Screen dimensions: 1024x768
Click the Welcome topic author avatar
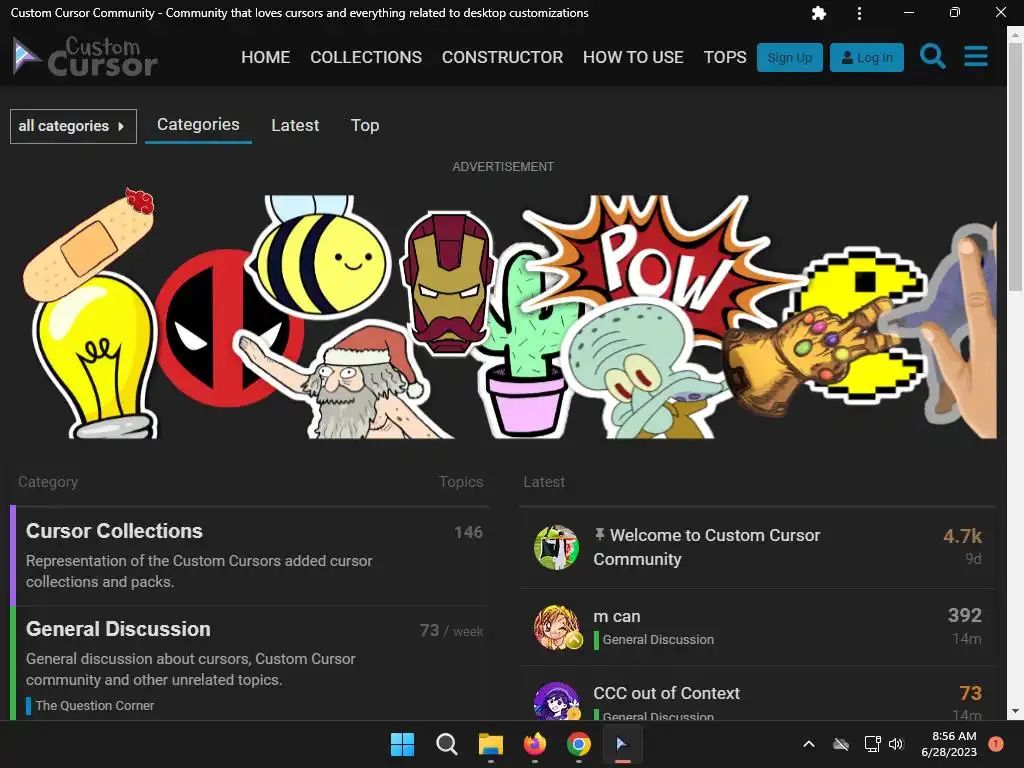pyautogui.click(x=556, y=547)
